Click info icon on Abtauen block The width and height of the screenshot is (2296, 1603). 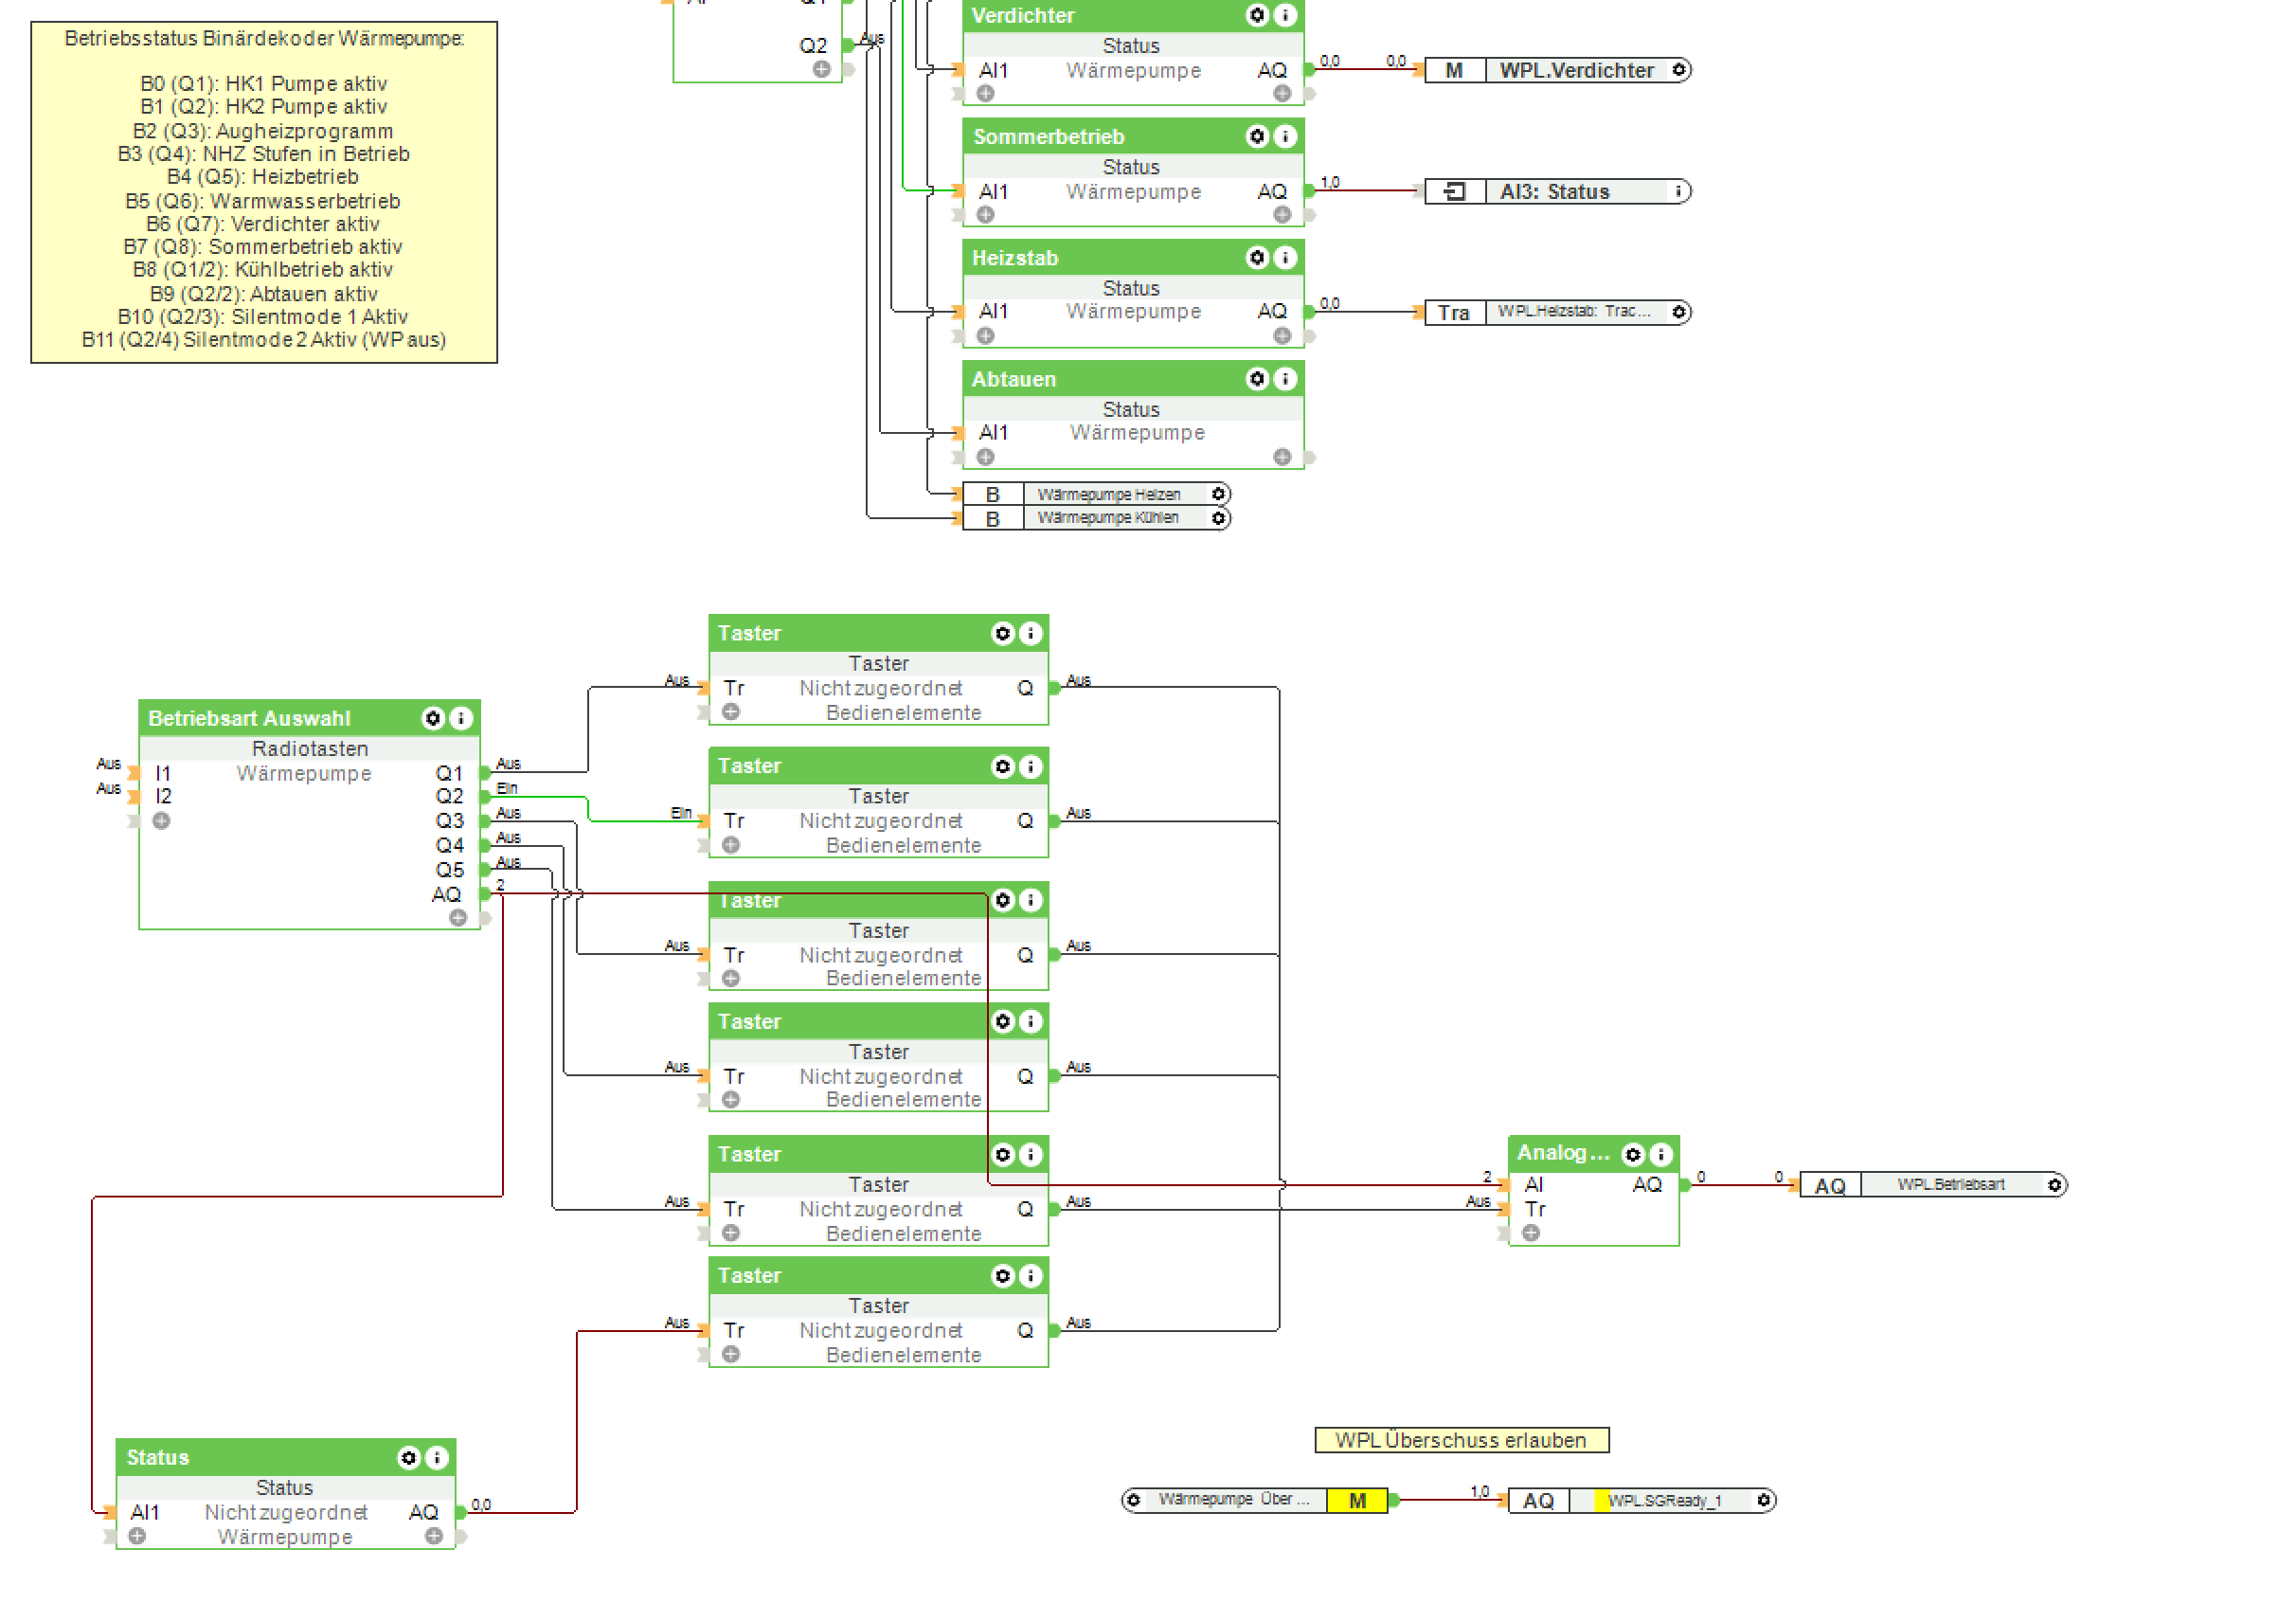pyautogui.click(x=1285, y=379)
